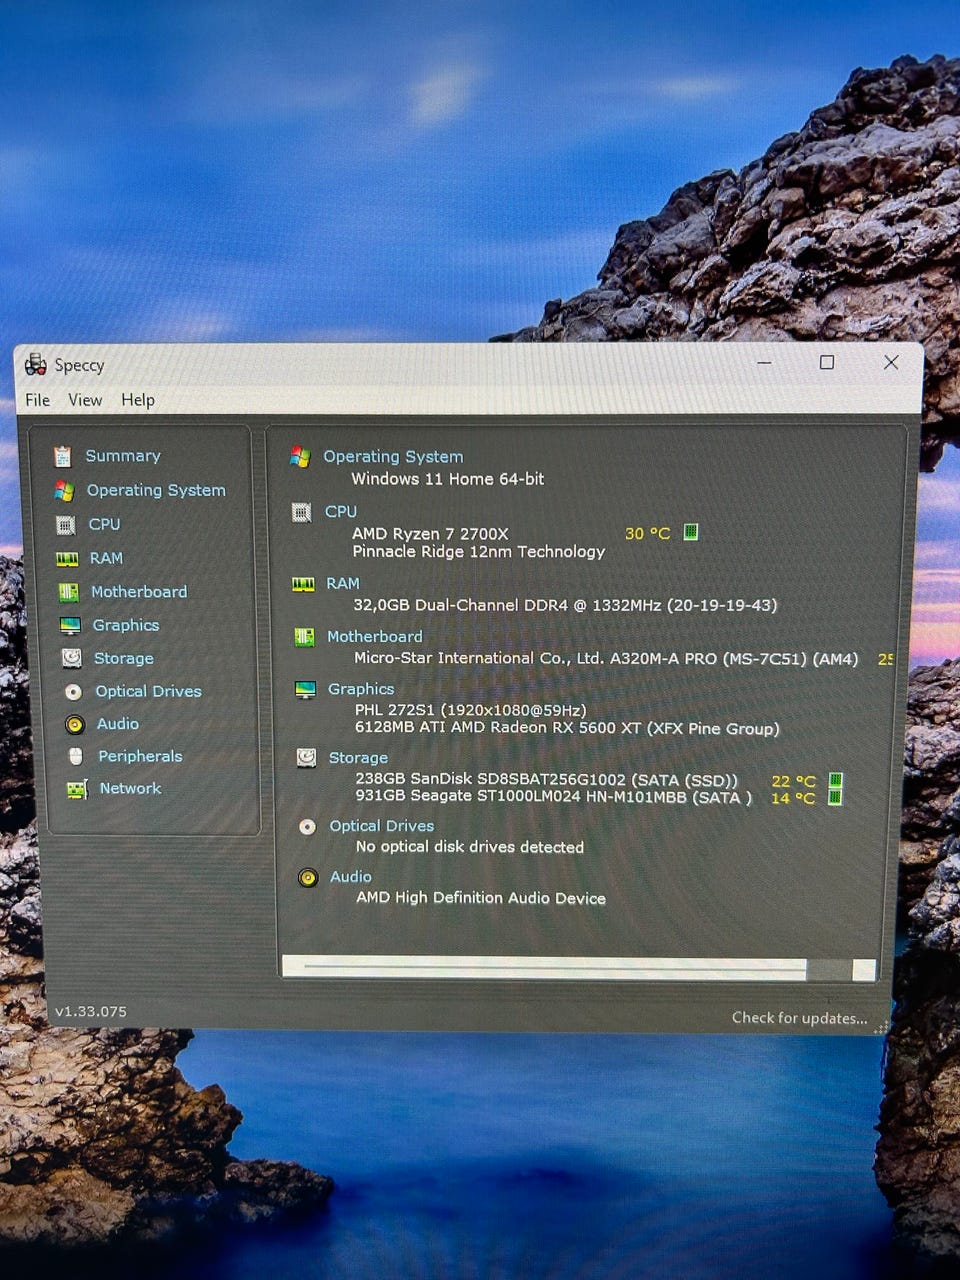Select Motherboard in the sidebar
Viewport: 960px width, 1280px height.
(139, 592)
